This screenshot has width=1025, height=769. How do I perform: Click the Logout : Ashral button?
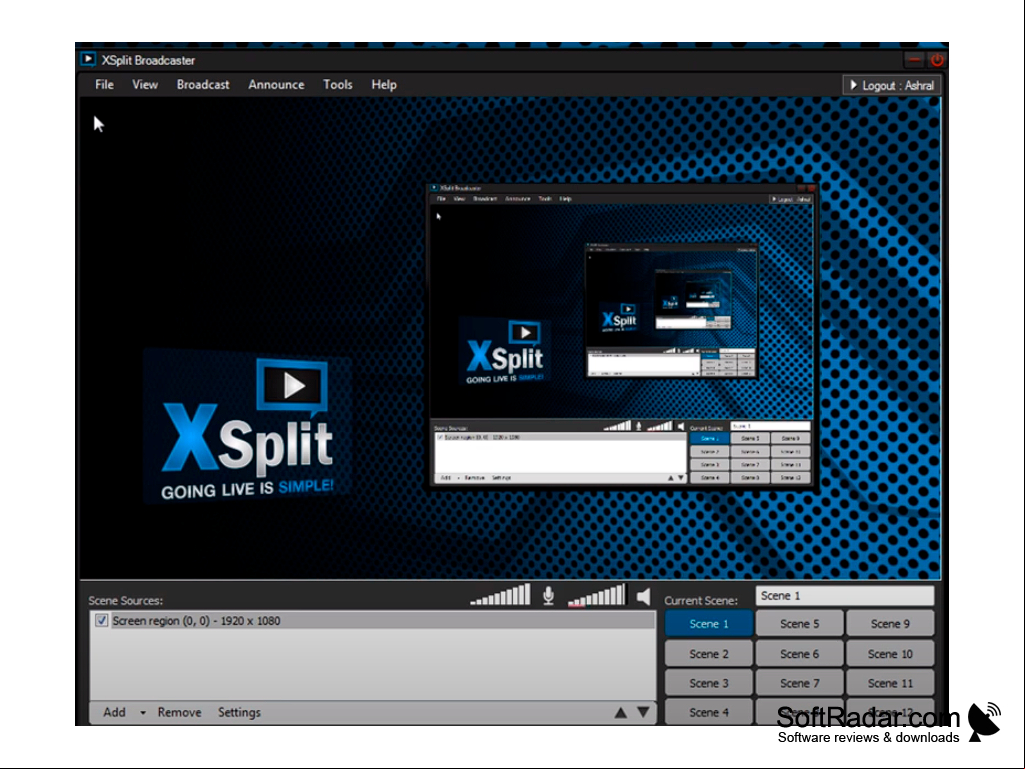click(x=892, y=85)
